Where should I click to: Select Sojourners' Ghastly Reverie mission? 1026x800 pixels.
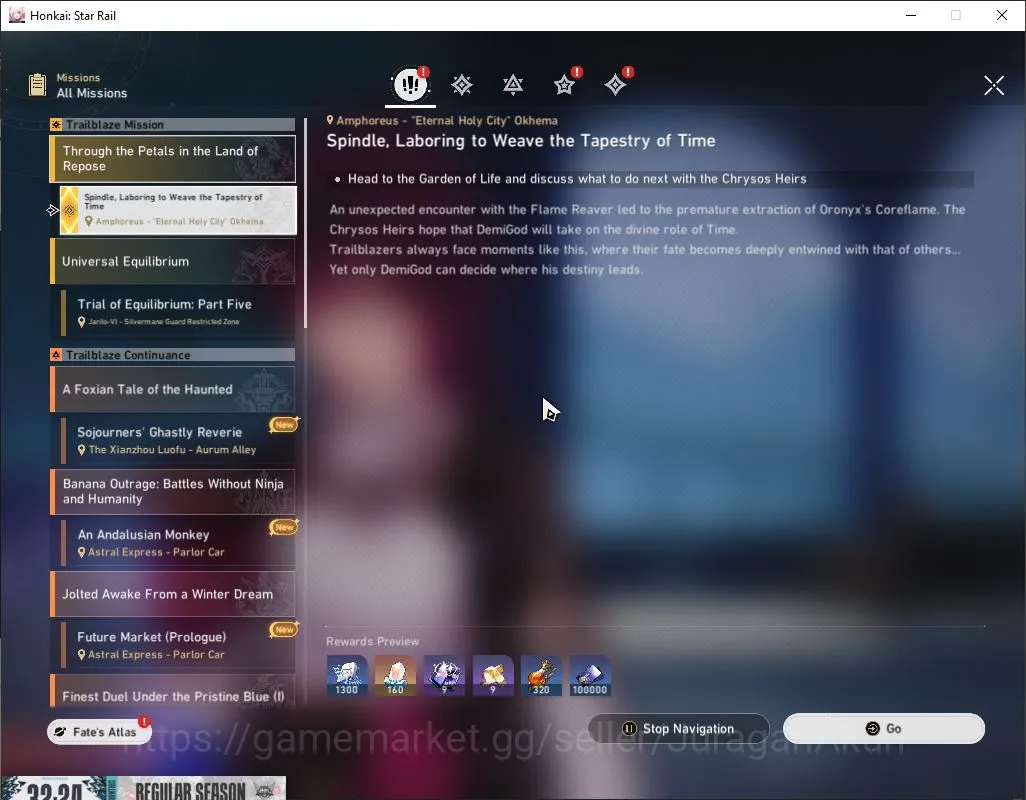pos(178,440)
